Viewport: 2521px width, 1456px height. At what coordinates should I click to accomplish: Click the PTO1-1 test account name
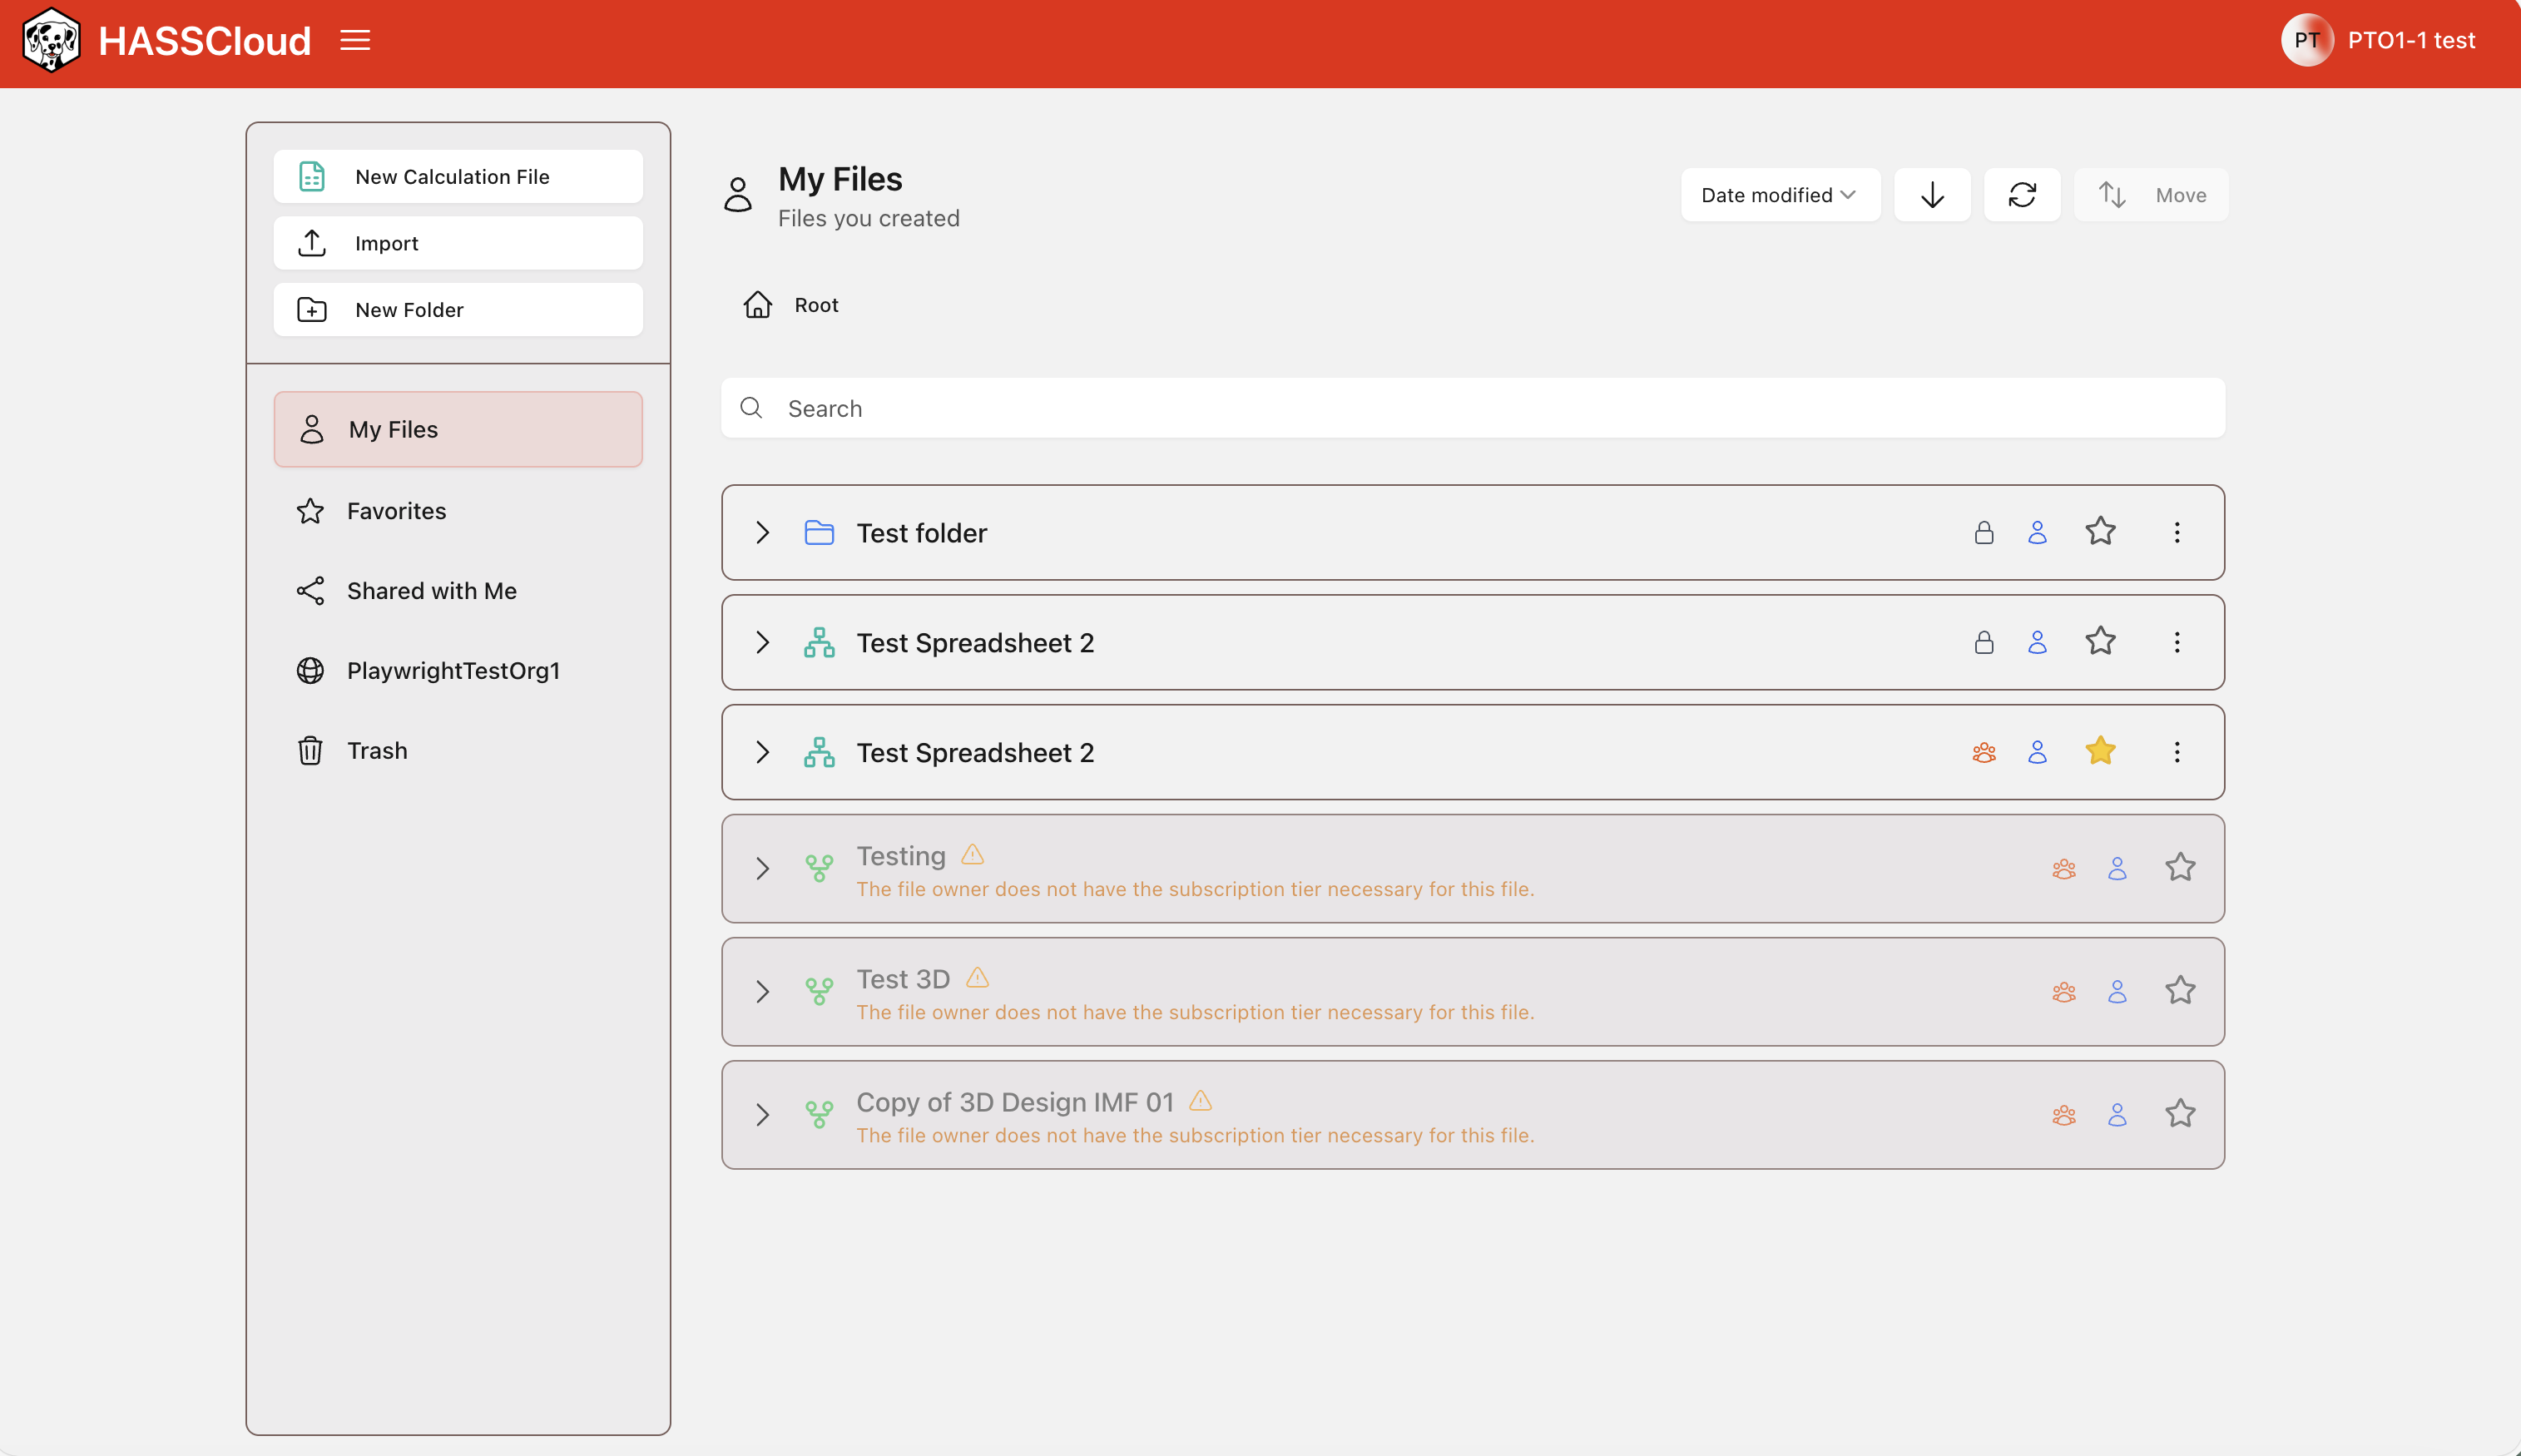tap(2410, 40)
